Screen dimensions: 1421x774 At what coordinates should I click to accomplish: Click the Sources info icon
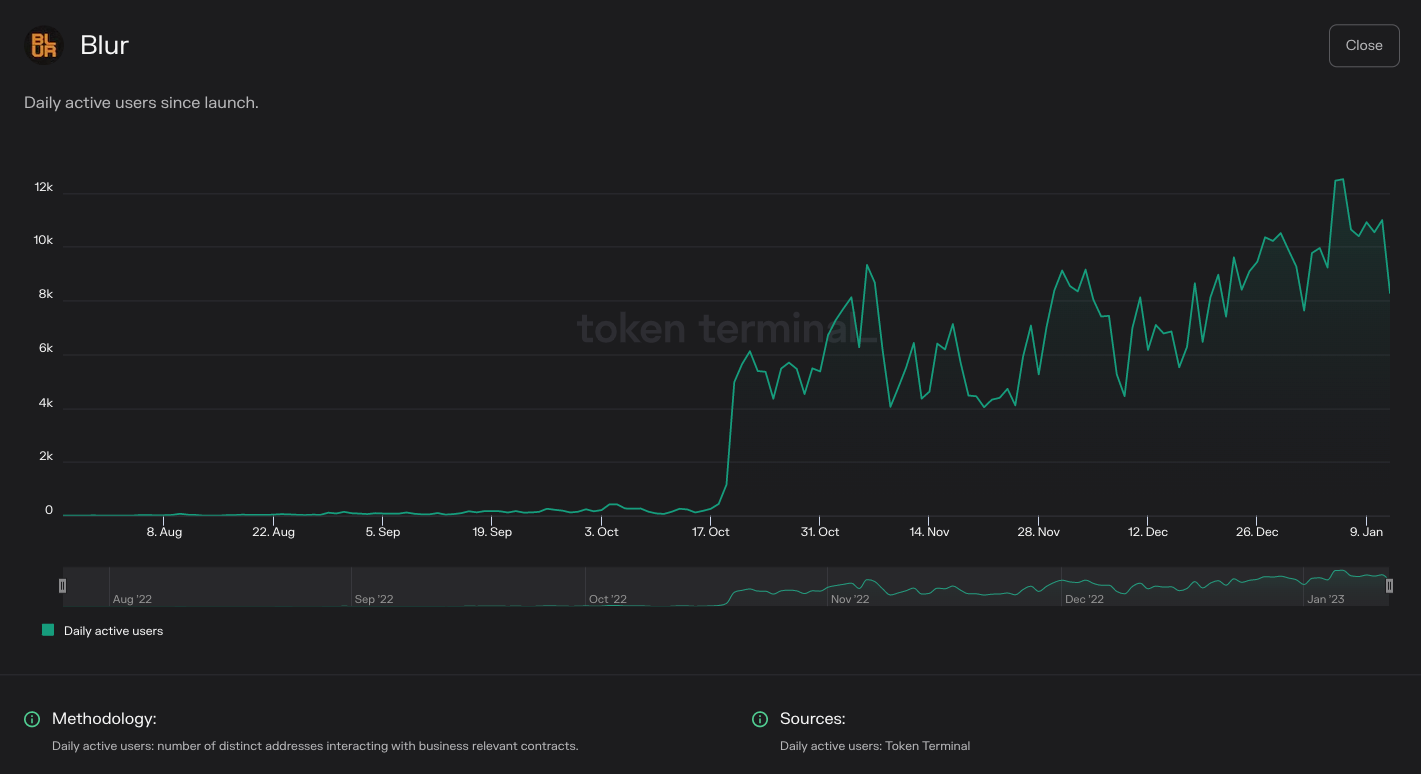[x=760, y=719]
